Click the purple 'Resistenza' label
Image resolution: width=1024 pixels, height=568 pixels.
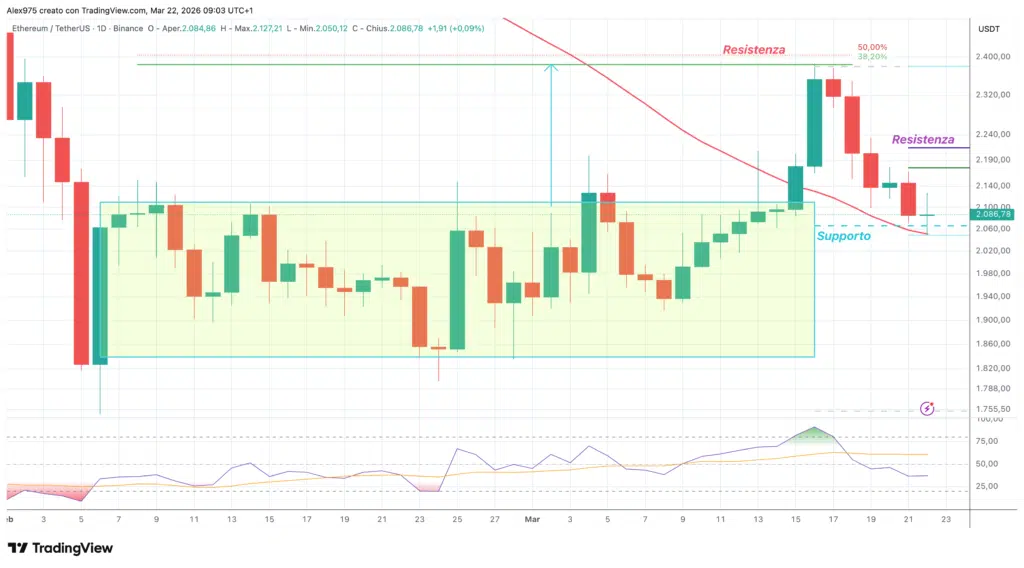pos(922,140)
